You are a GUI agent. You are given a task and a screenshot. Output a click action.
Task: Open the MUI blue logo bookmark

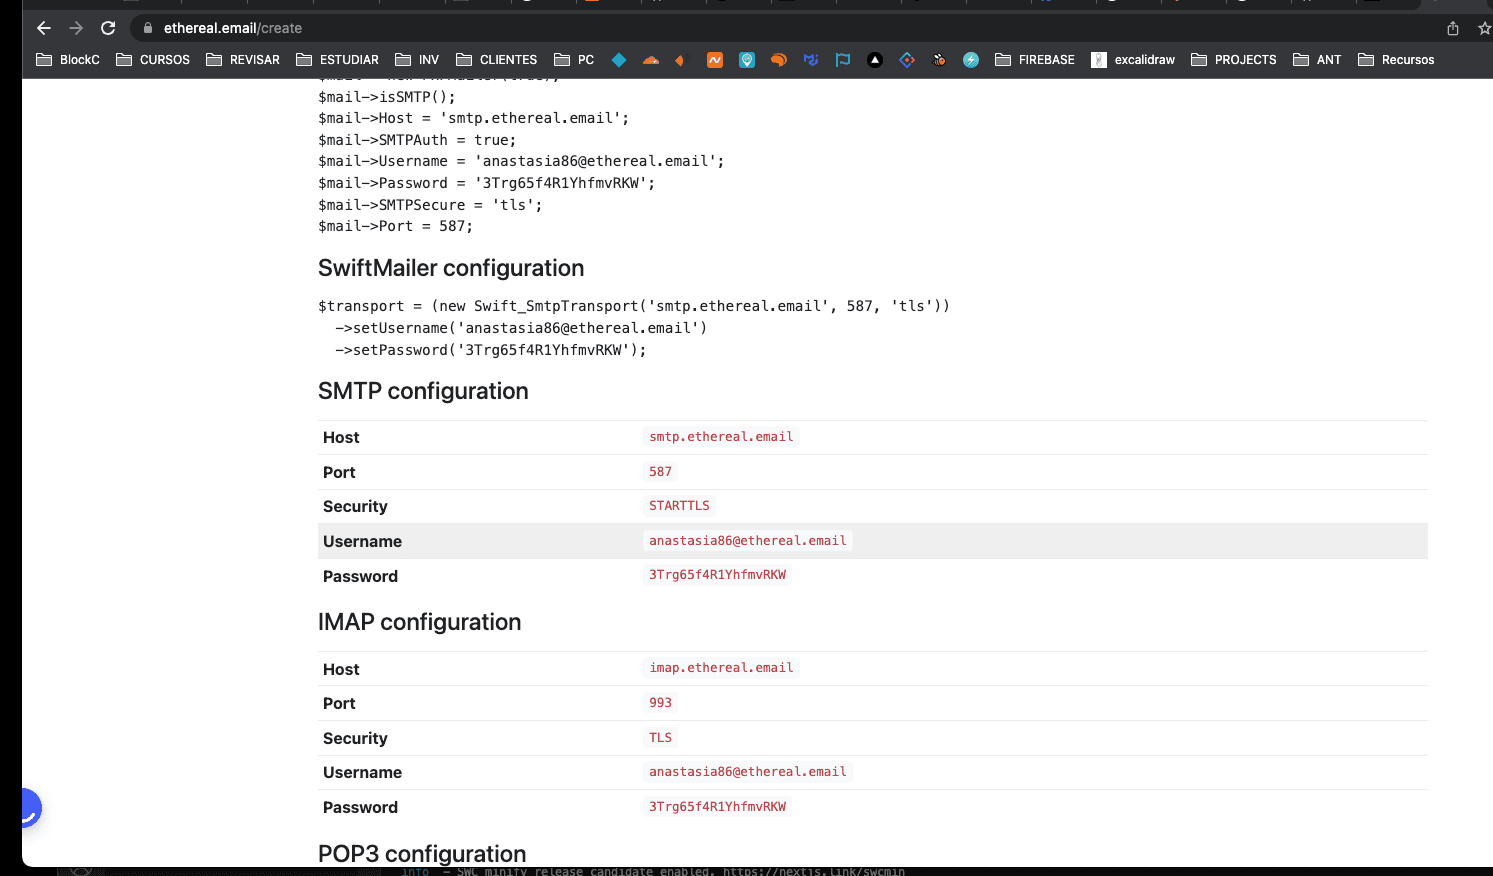coord(811,60)
